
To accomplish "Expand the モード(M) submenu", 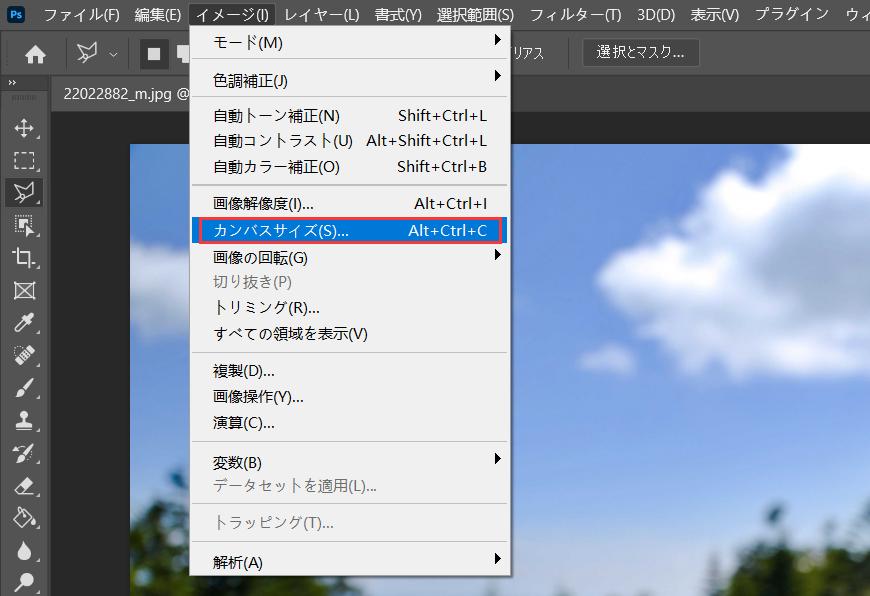I will point(349,42).
